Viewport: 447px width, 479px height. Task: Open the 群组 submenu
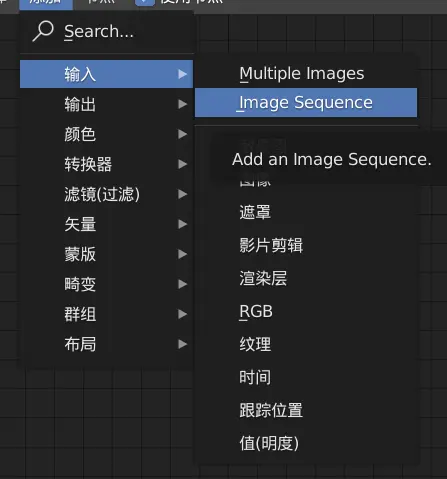pos(107,314)
